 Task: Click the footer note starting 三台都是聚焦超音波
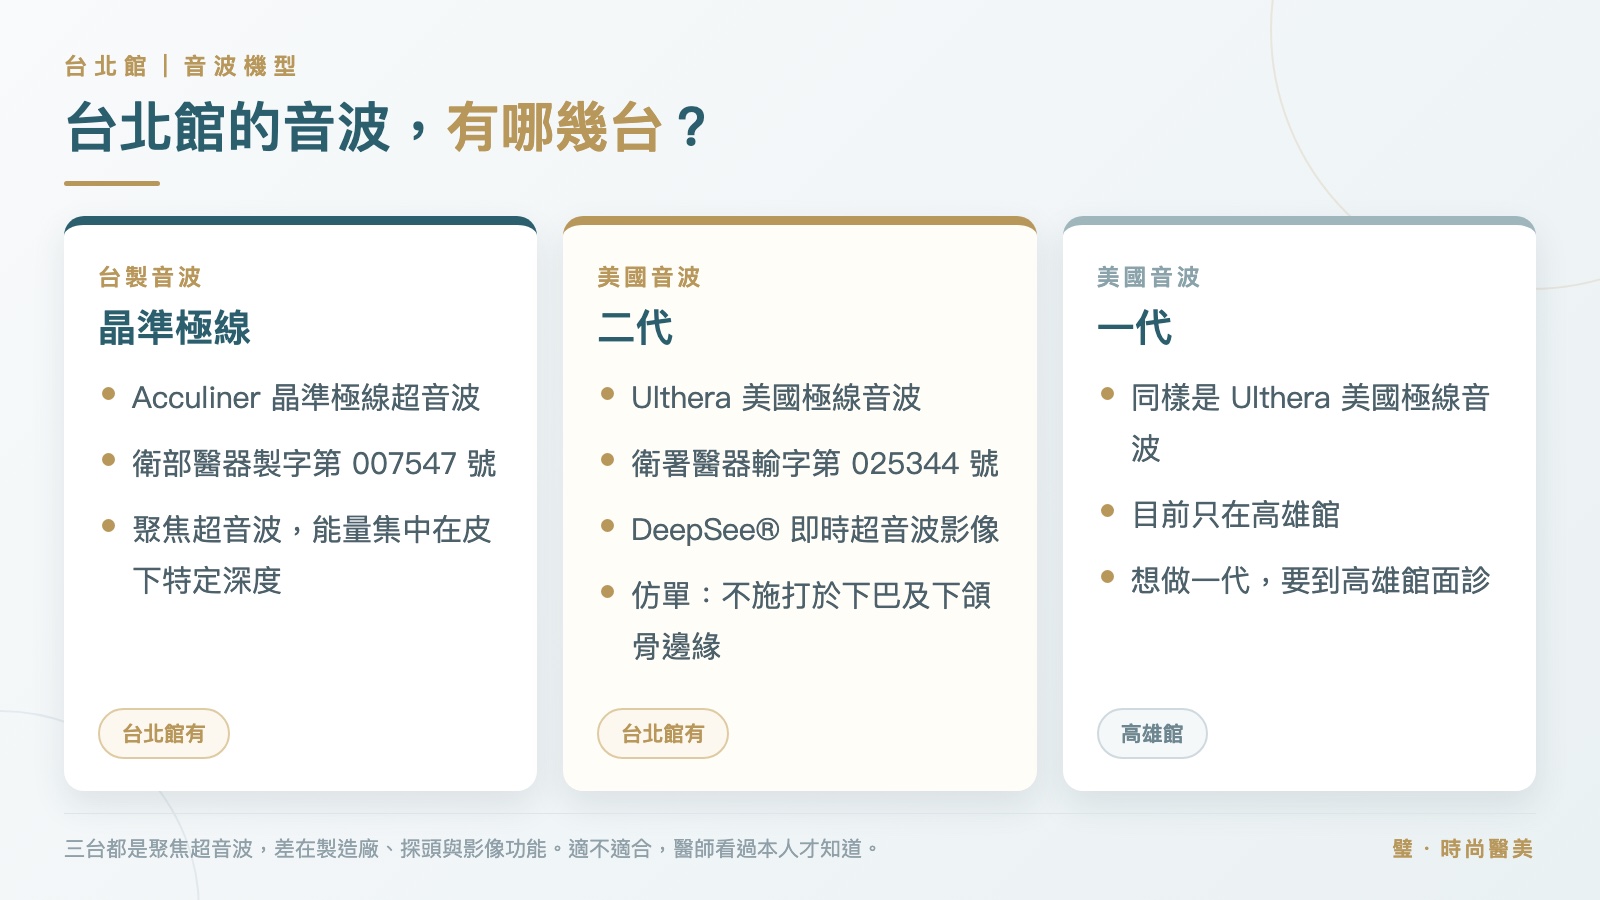(472, 849)
